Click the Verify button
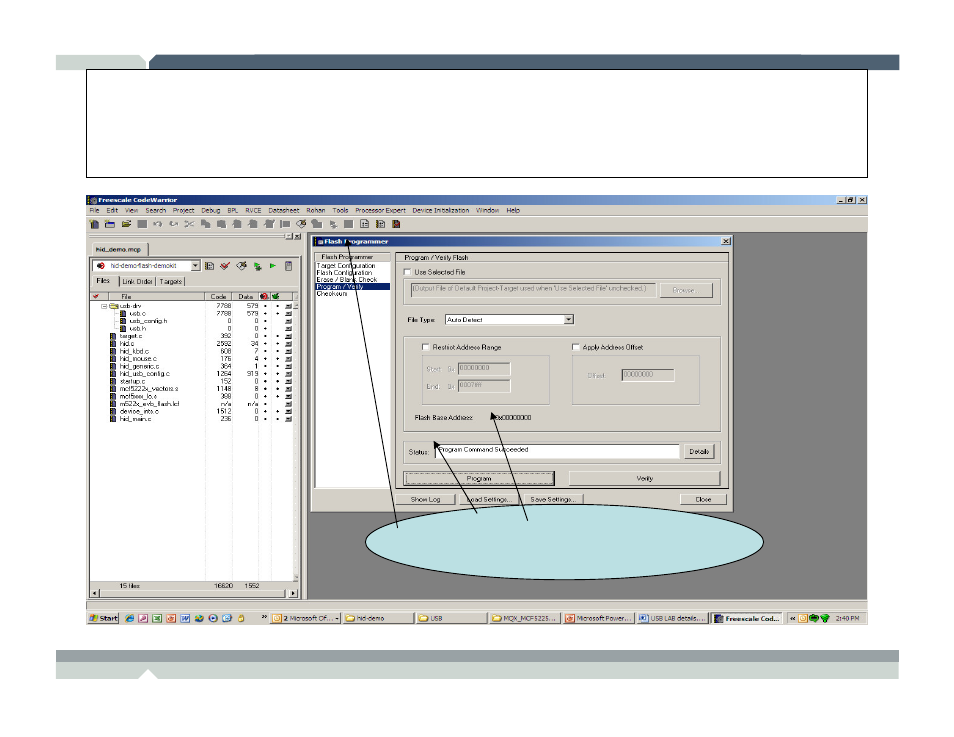The height and width of the screenshot is (737, 954). 644,478
